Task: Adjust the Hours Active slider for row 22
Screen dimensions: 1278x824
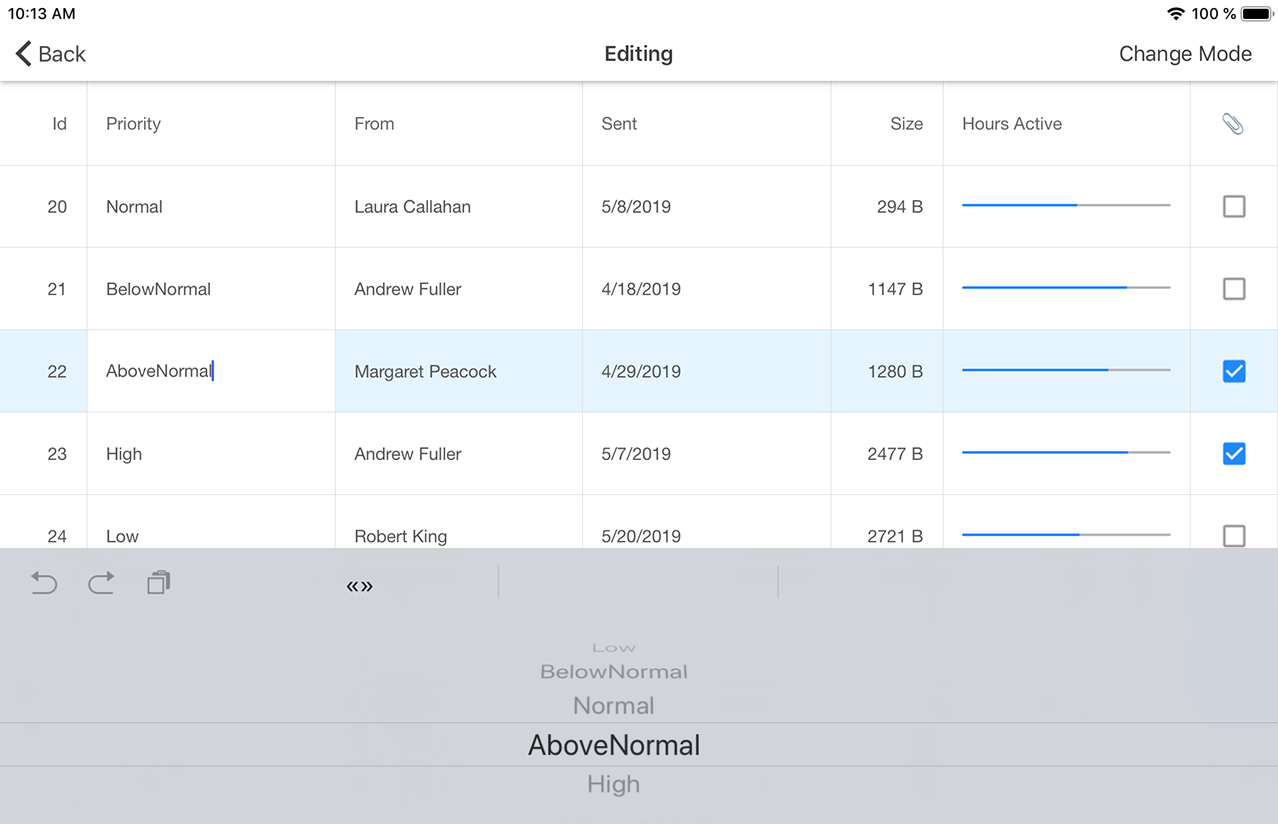Action: (1065, 370)
